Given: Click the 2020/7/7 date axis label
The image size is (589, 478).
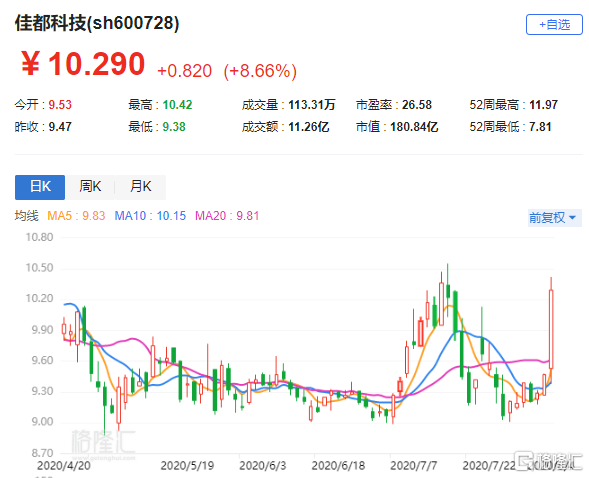Looking at the screenshot, I should tap(414, 466).
